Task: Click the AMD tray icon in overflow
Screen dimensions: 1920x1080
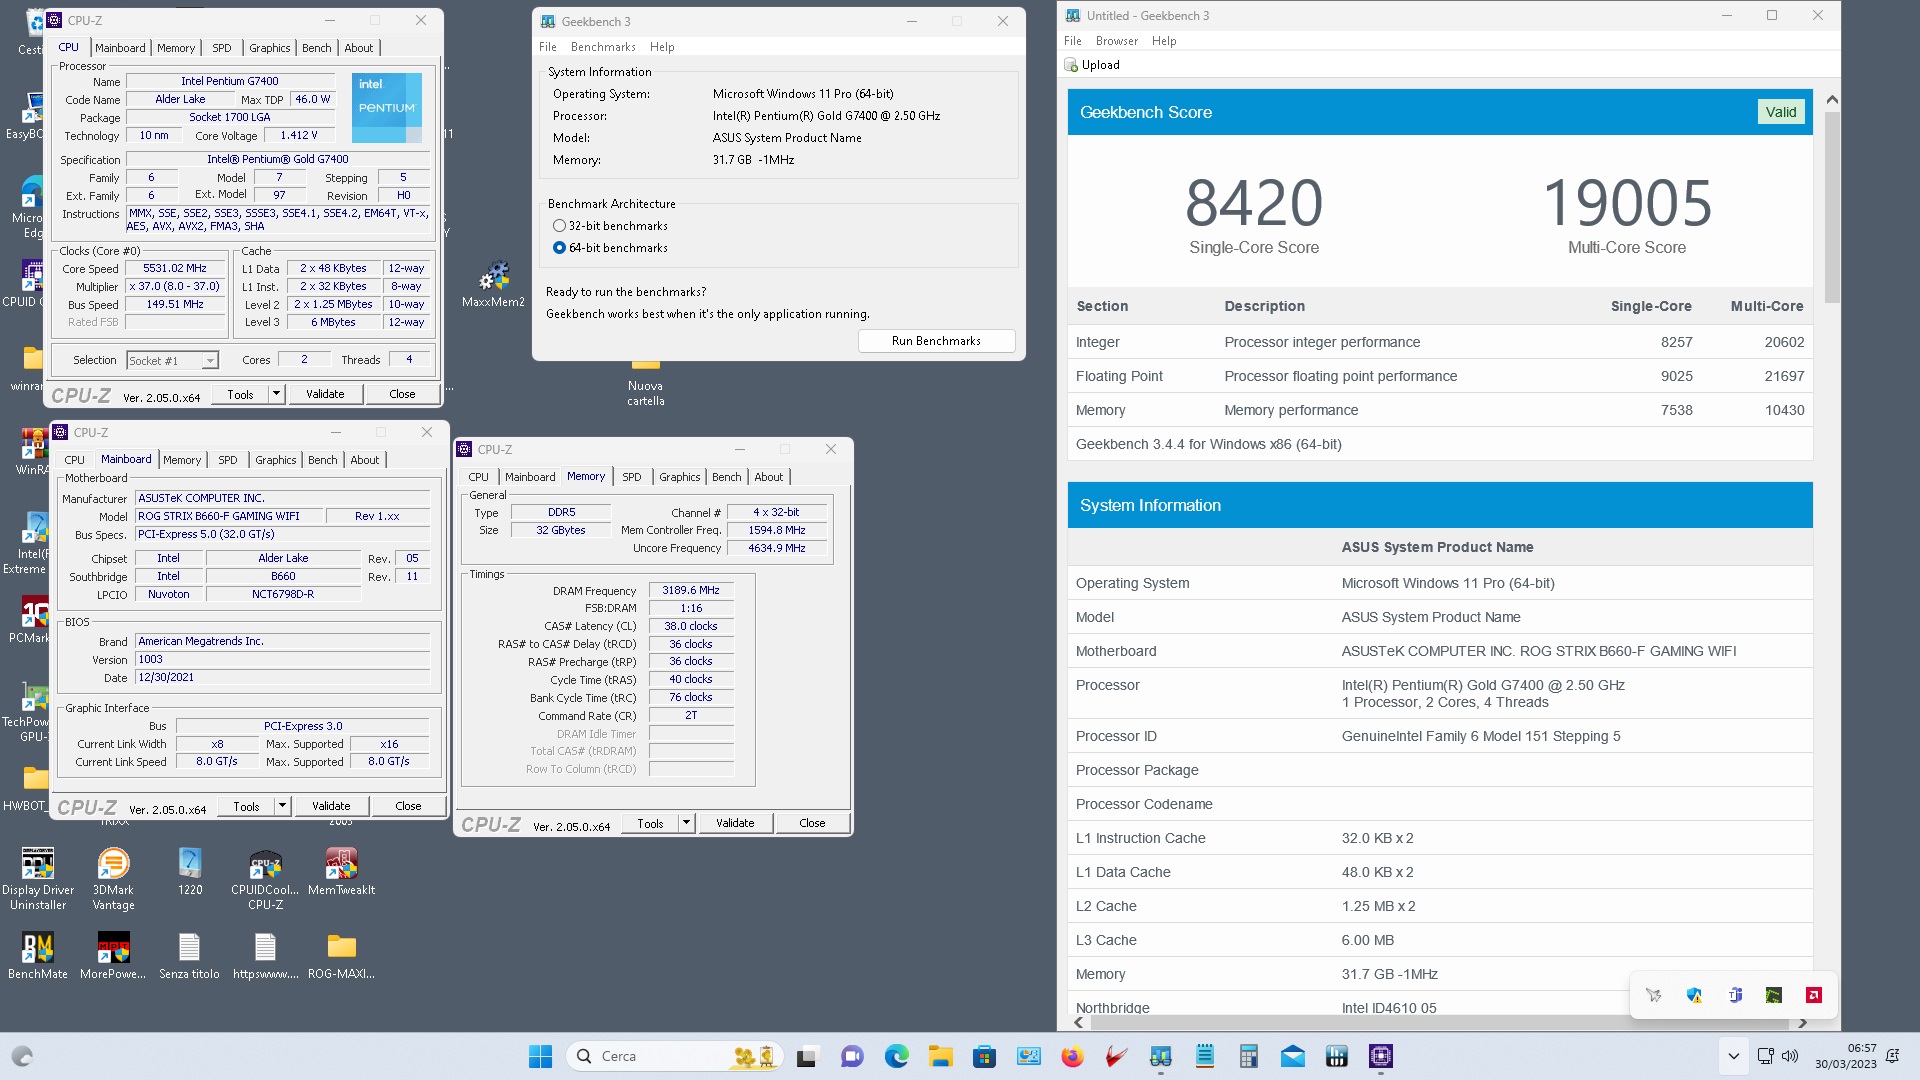Action: pyautogui.click(x=1814, y=995)
